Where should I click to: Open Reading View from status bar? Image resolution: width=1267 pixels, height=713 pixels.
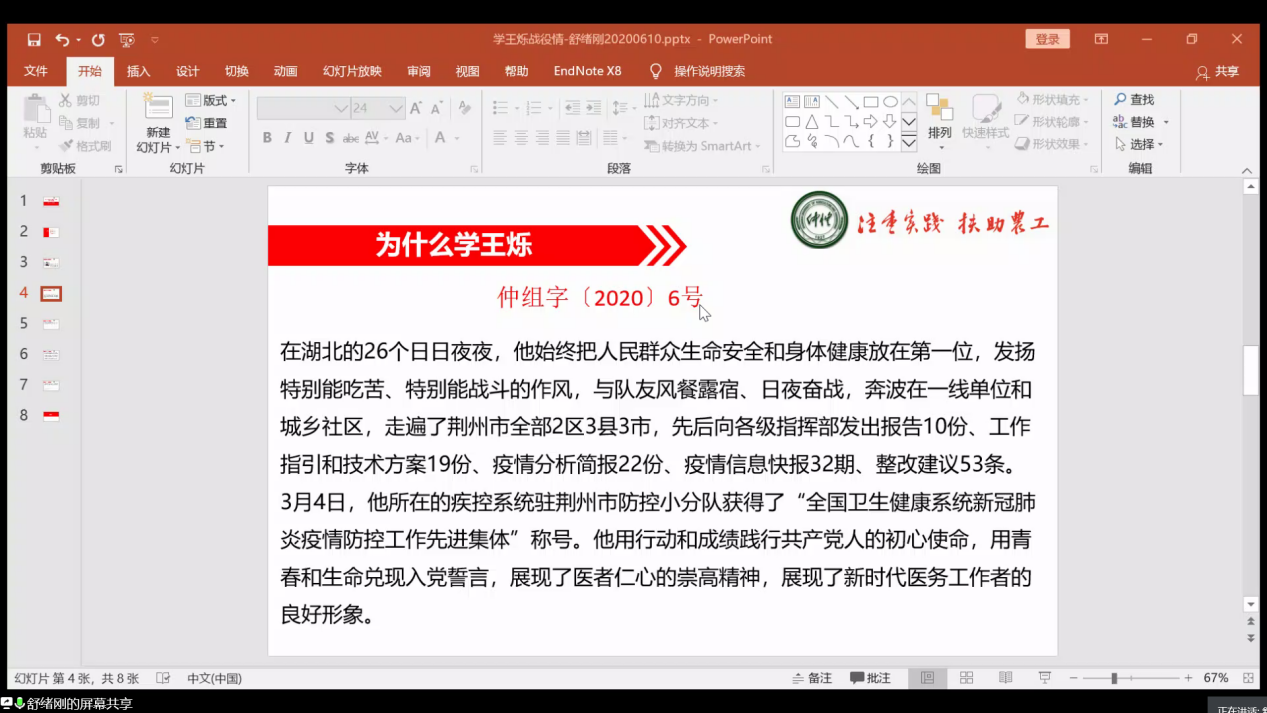1005,678
